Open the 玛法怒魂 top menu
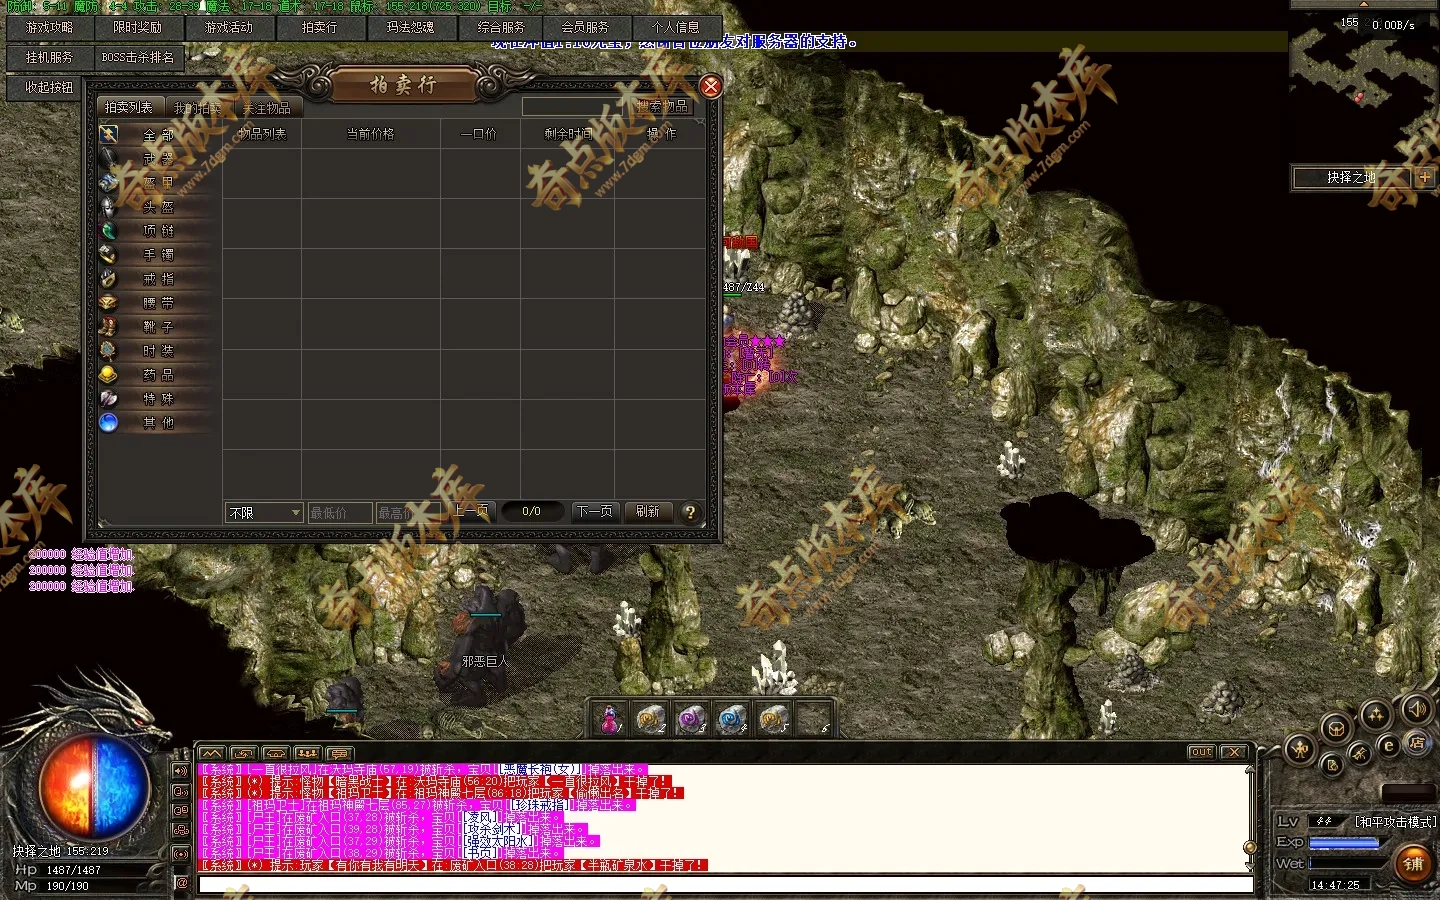Screen dimensions: 1440x900 pyautogui.click(x=410, y=28)
